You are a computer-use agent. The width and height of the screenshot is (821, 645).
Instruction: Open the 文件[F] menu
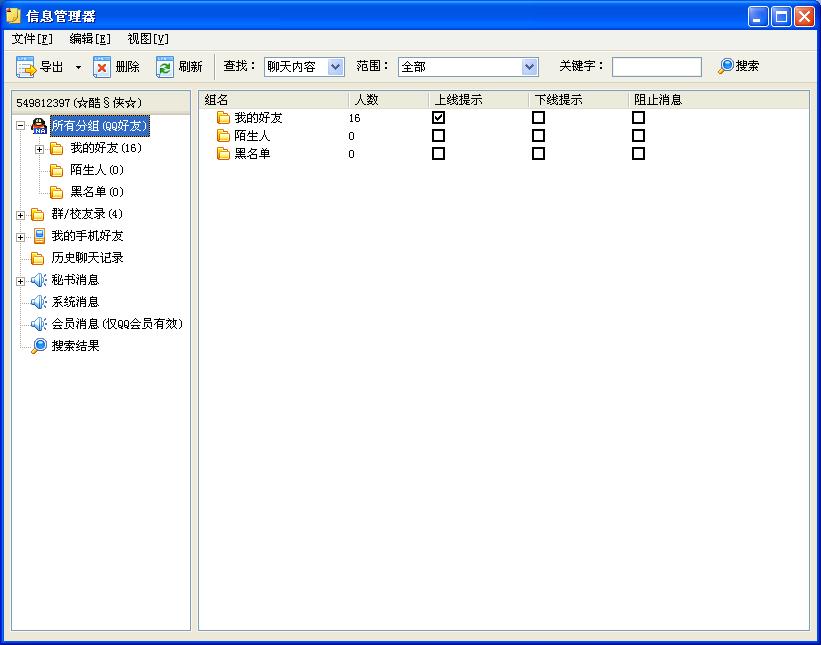[32, 39]
